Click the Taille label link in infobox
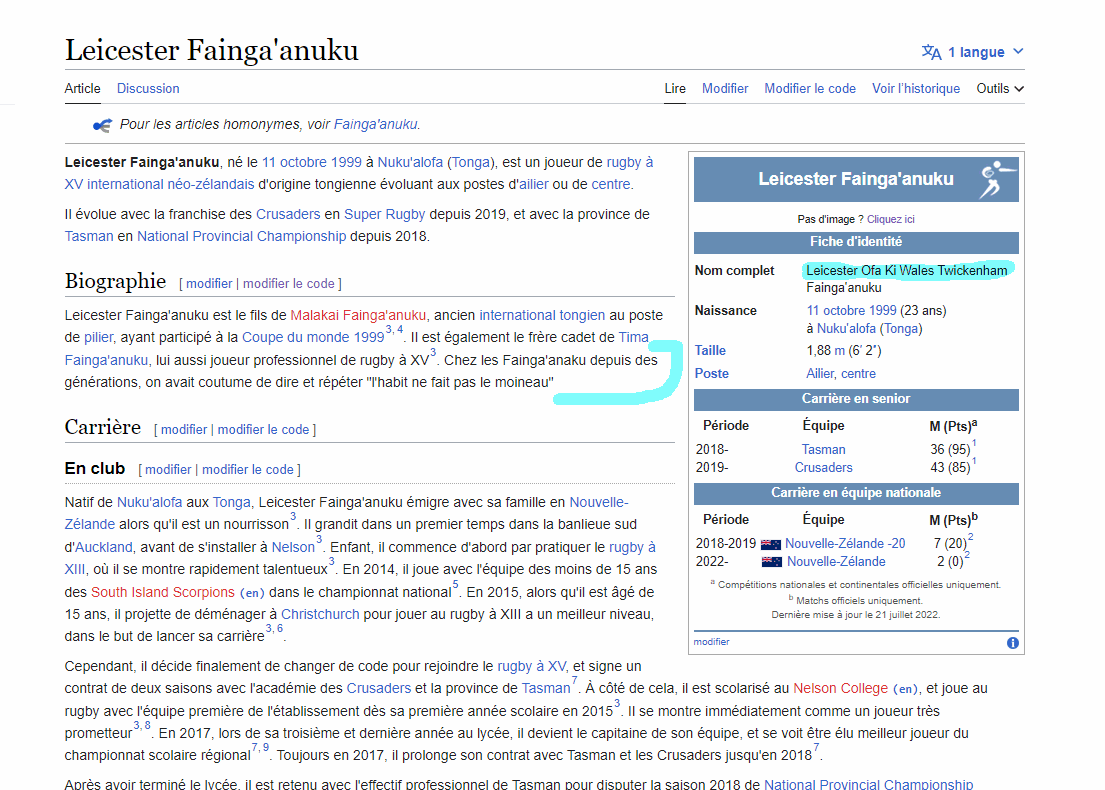 click(x=710, y=350)
